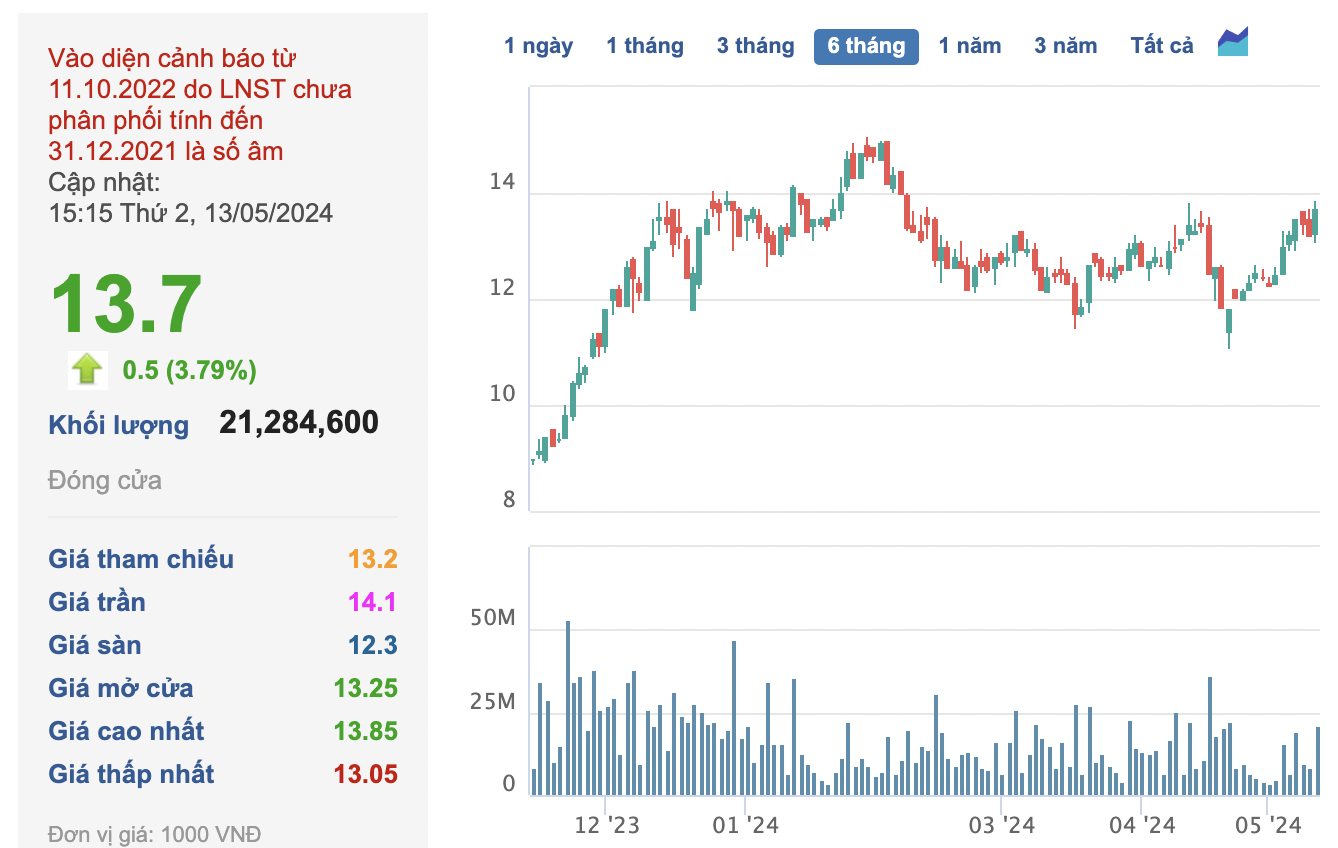Click the 0.5 (3.79%) price change text
This screenshot has height=848, width=1338.
[x=189, y=371]
